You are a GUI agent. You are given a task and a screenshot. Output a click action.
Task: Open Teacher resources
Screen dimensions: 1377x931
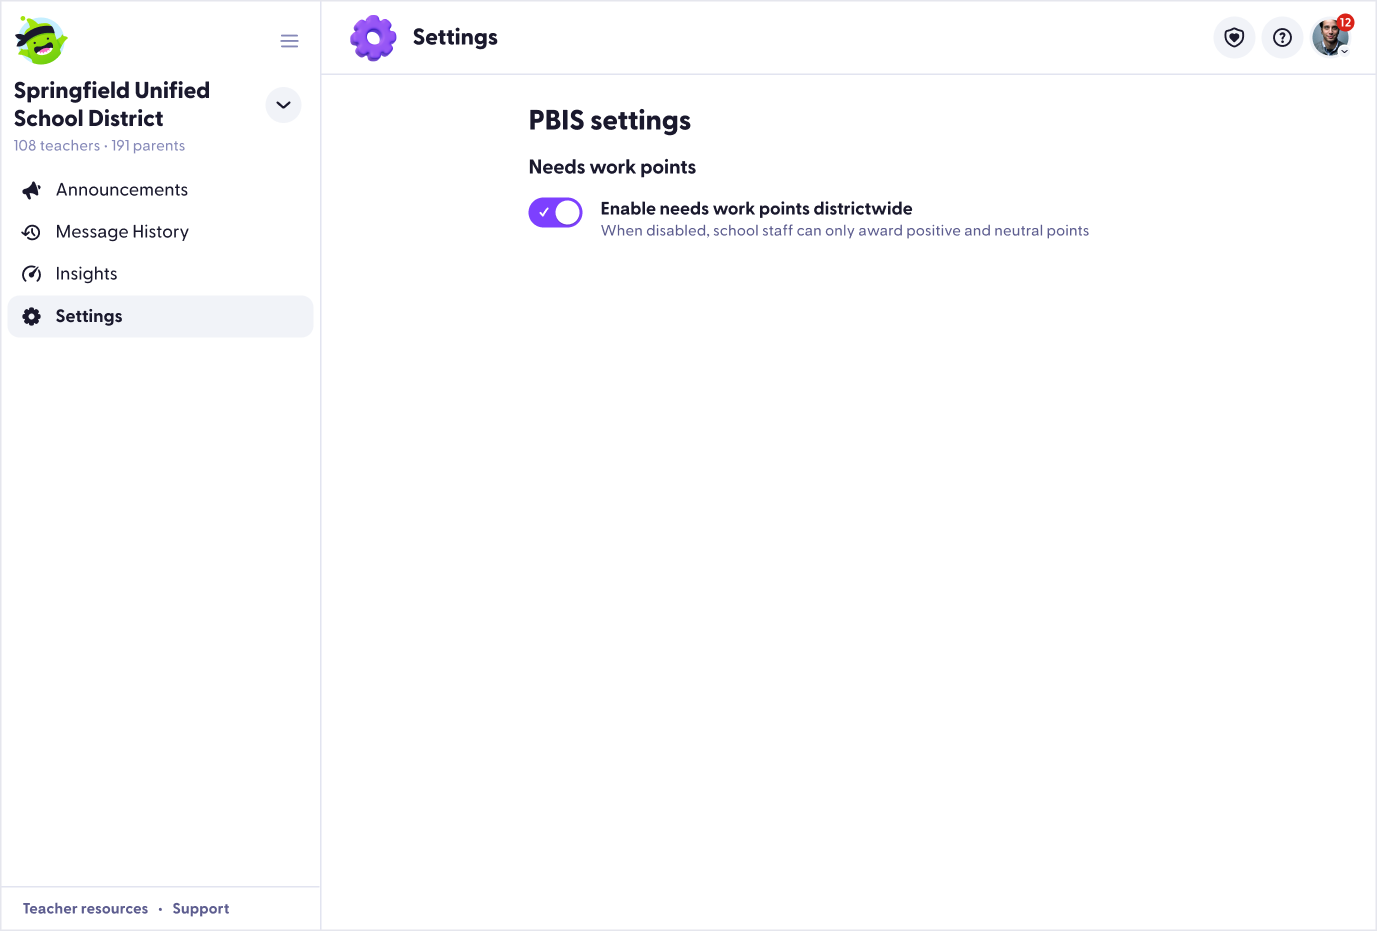[x=85, y=908]
